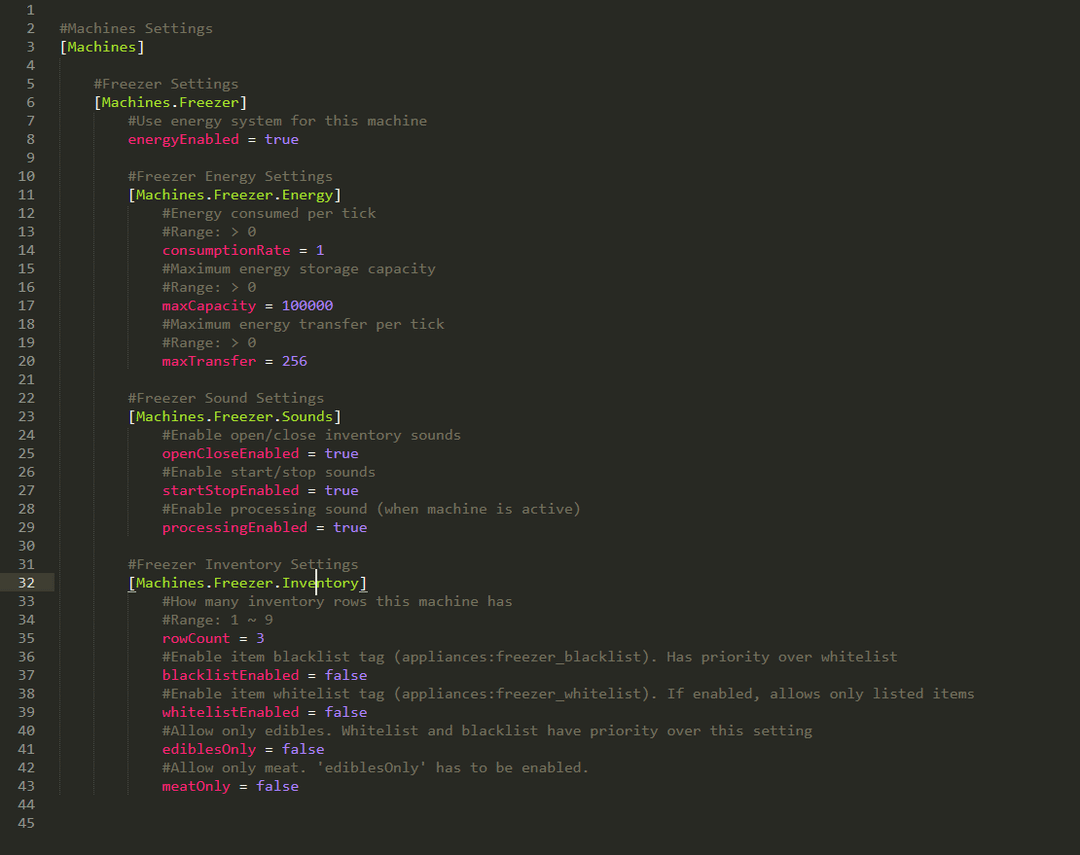Click the #Machines Settings comment

click(x=136, y=29)
